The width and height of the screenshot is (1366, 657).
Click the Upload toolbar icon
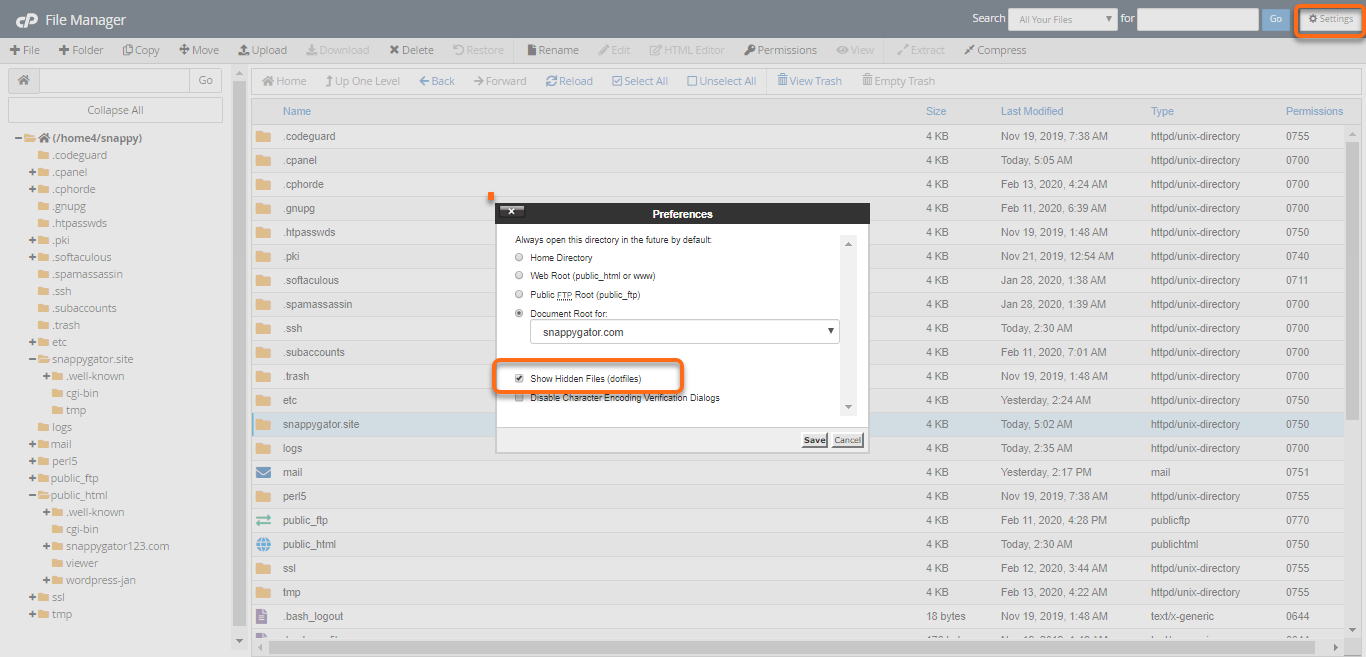tap(244, 50)
